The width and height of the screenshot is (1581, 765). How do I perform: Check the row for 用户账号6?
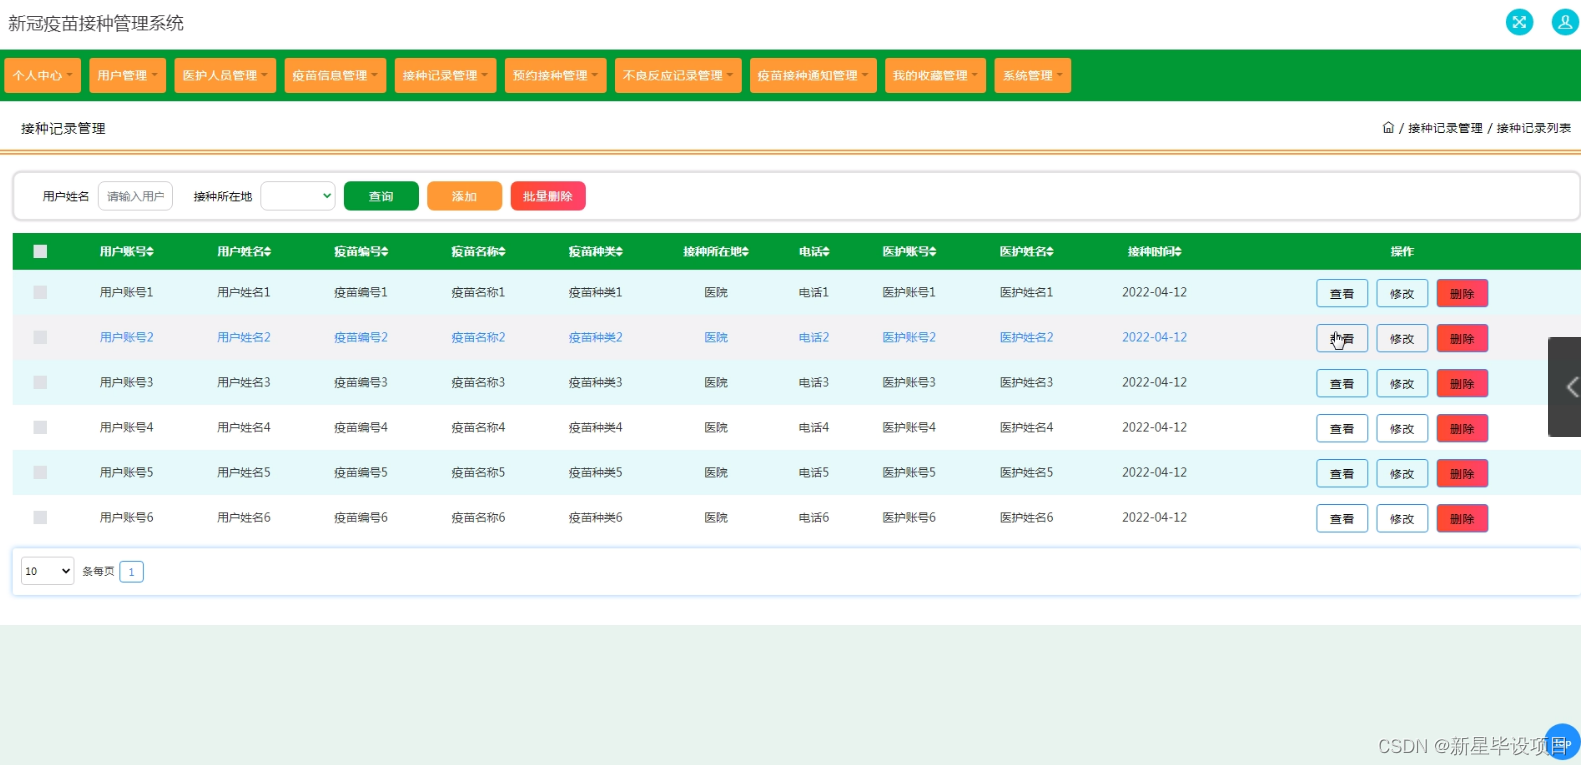[40, 517]
